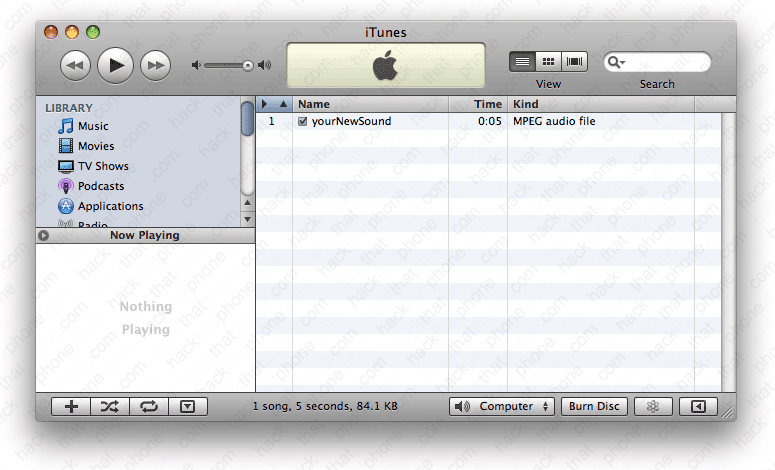Switch to Cover Flow view
Viewport: 775px width, 470px height.
pyautogui.click(x=574, y=62)
